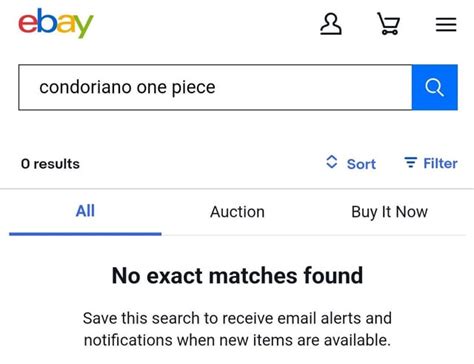Open the account profile icon
The image size is (474, 364).
click(x=331, y=24)
